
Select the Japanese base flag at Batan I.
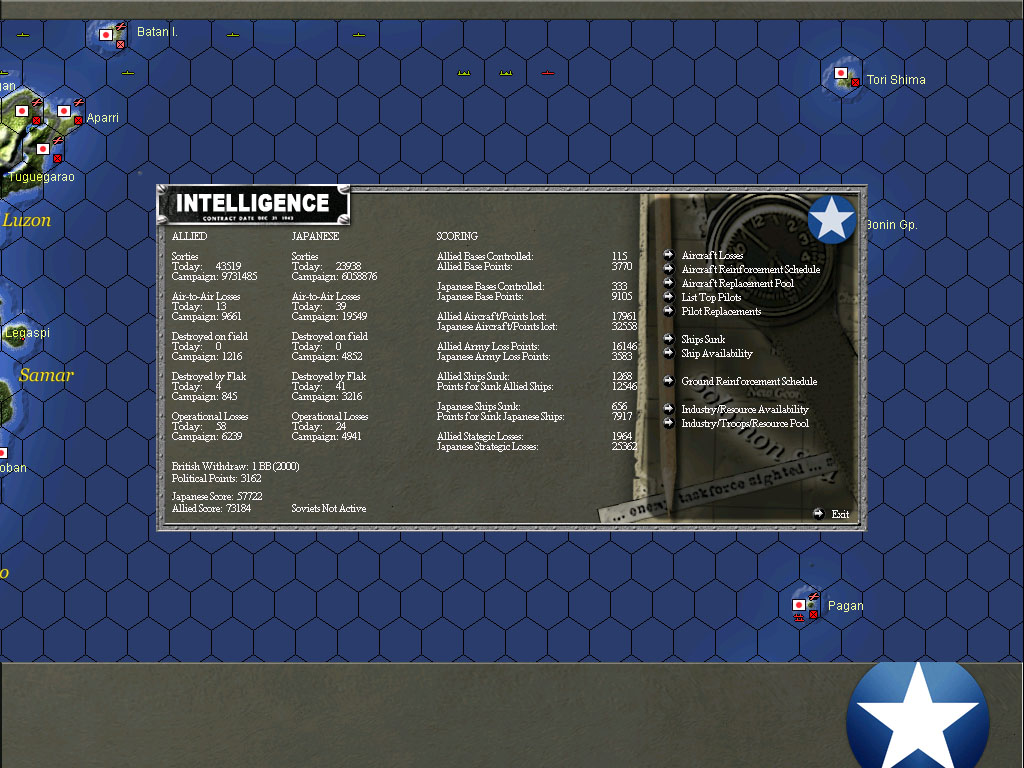pos(106,35)
